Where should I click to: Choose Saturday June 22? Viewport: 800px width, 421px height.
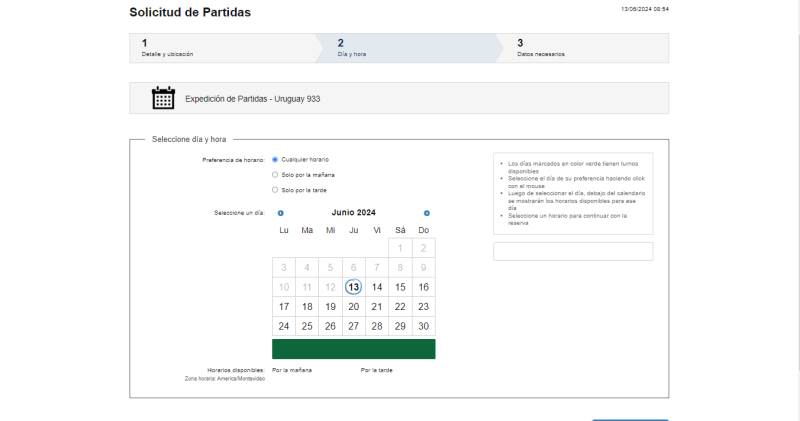400,307
